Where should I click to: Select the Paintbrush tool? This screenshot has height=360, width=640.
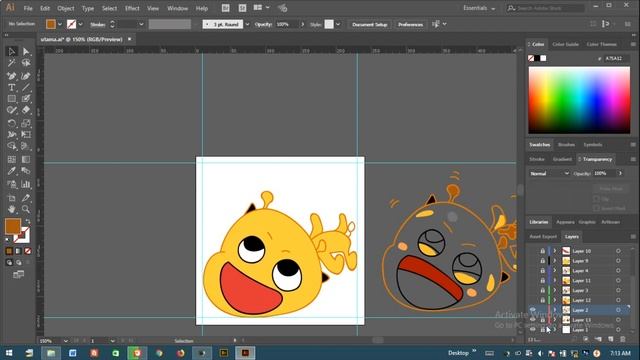tap(26, 98)
